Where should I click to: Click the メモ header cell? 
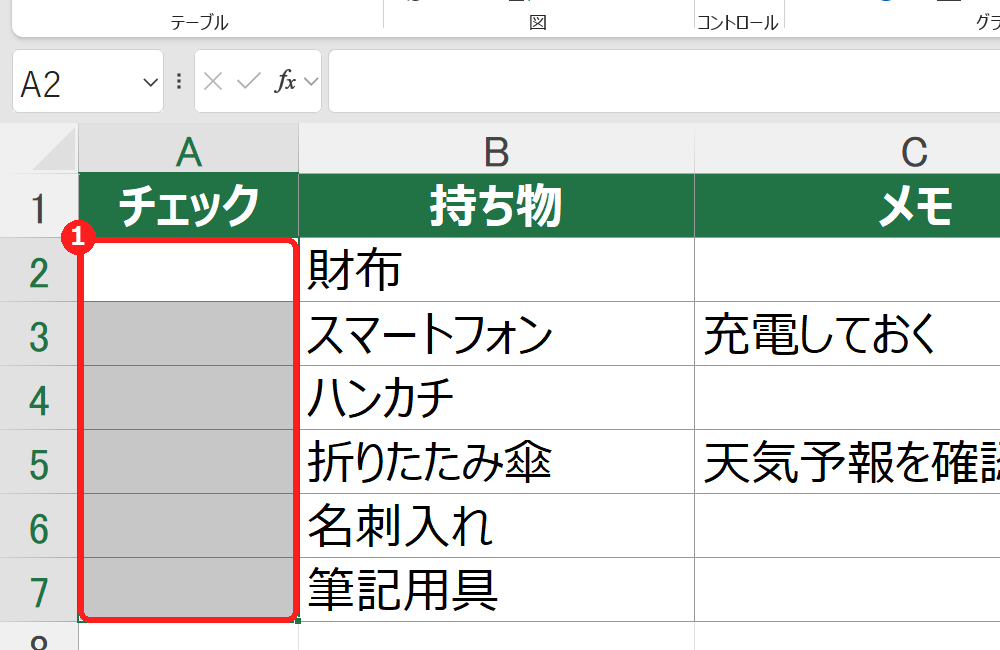848,205
